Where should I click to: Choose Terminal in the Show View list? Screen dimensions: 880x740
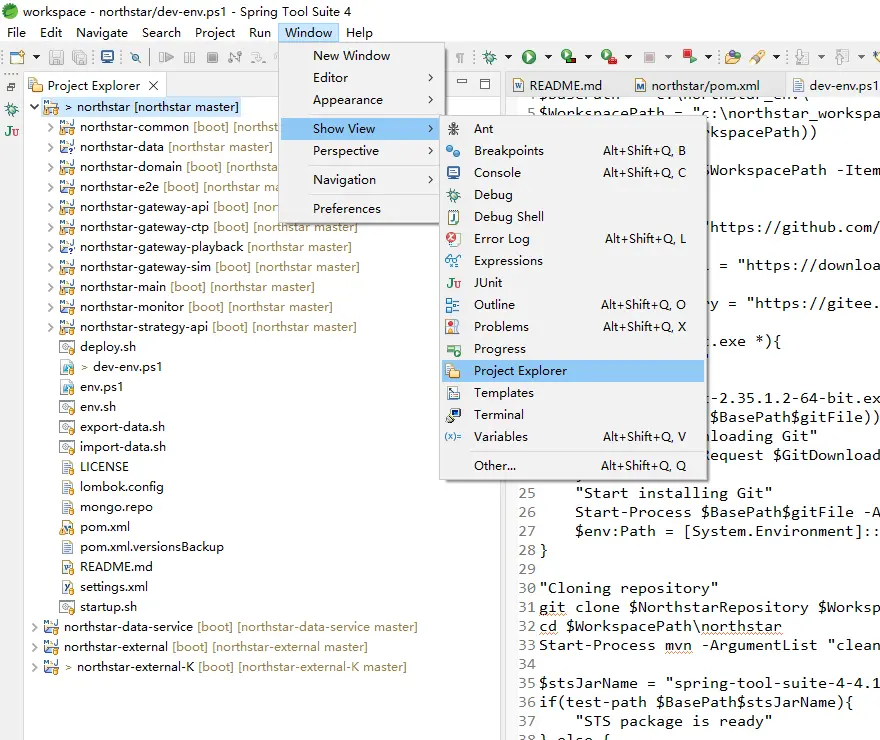[x=498, y=415]
